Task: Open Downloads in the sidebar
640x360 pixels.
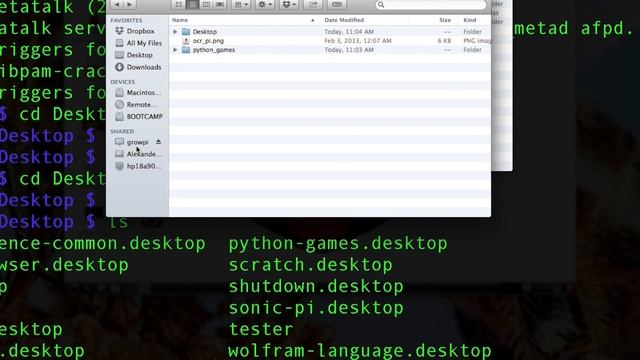Action: [x=144, y=67]
